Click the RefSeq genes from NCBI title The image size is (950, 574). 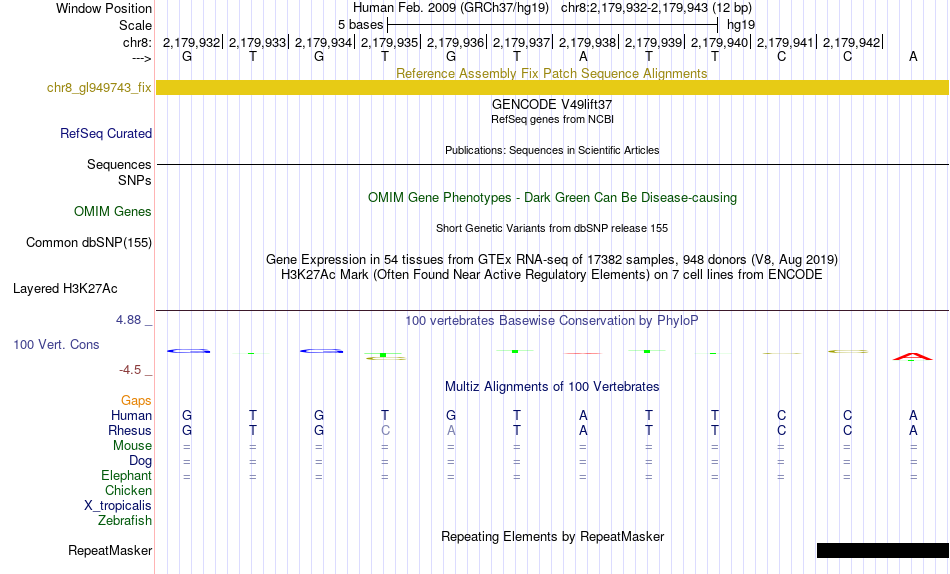pos(552,119)
